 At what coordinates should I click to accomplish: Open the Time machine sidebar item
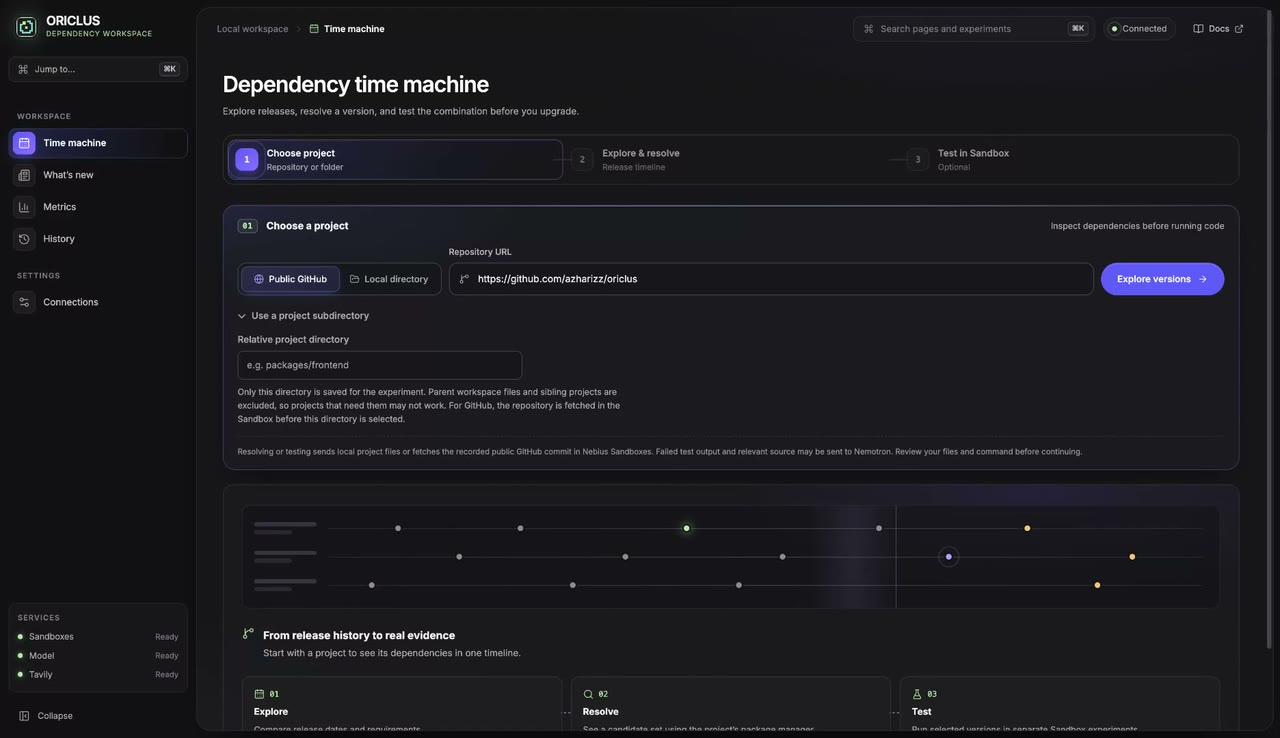(x=98, y=143)
